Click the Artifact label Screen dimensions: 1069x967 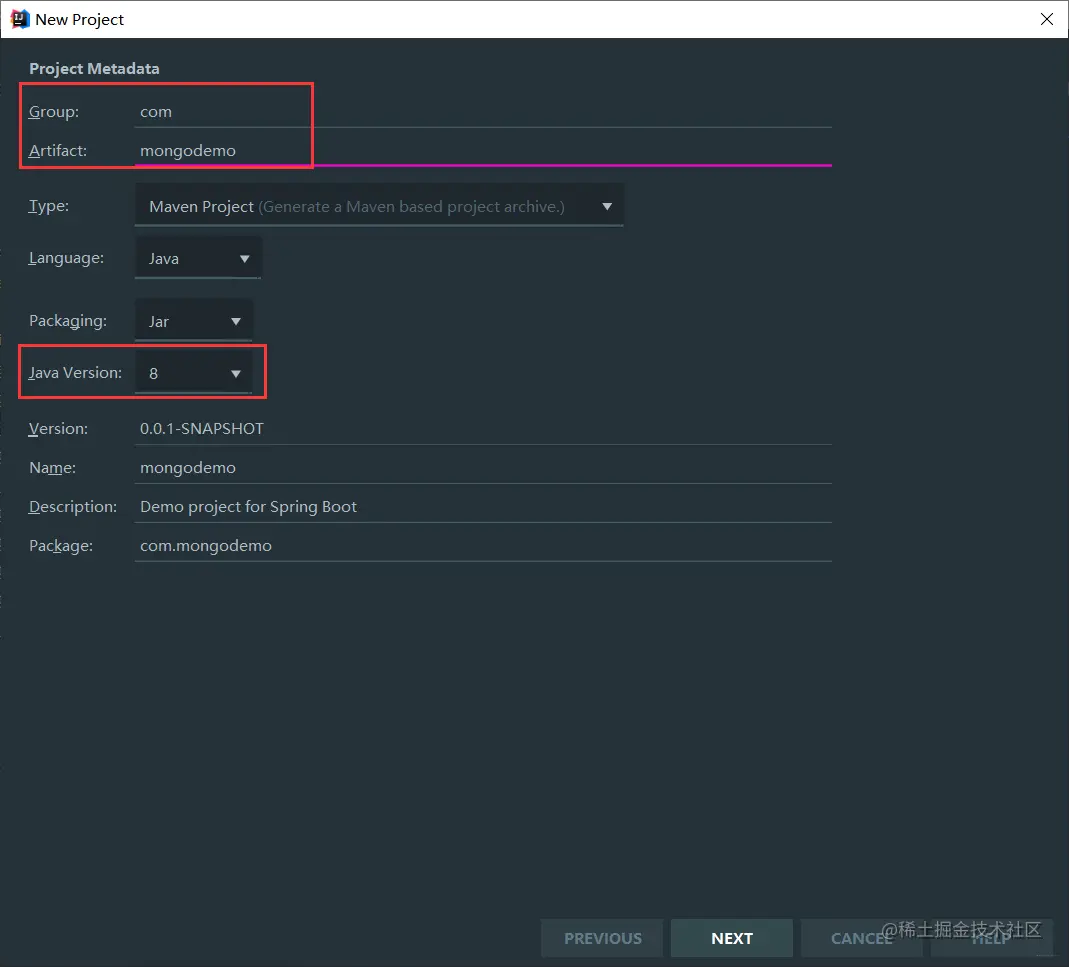click(58, 151)
